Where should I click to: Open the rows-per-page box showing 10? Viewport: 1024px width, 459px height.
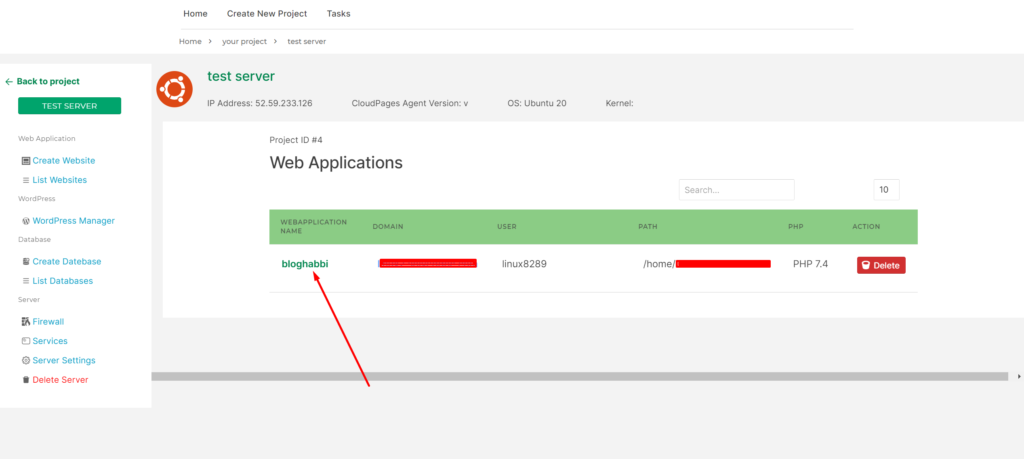click(886, 190)
